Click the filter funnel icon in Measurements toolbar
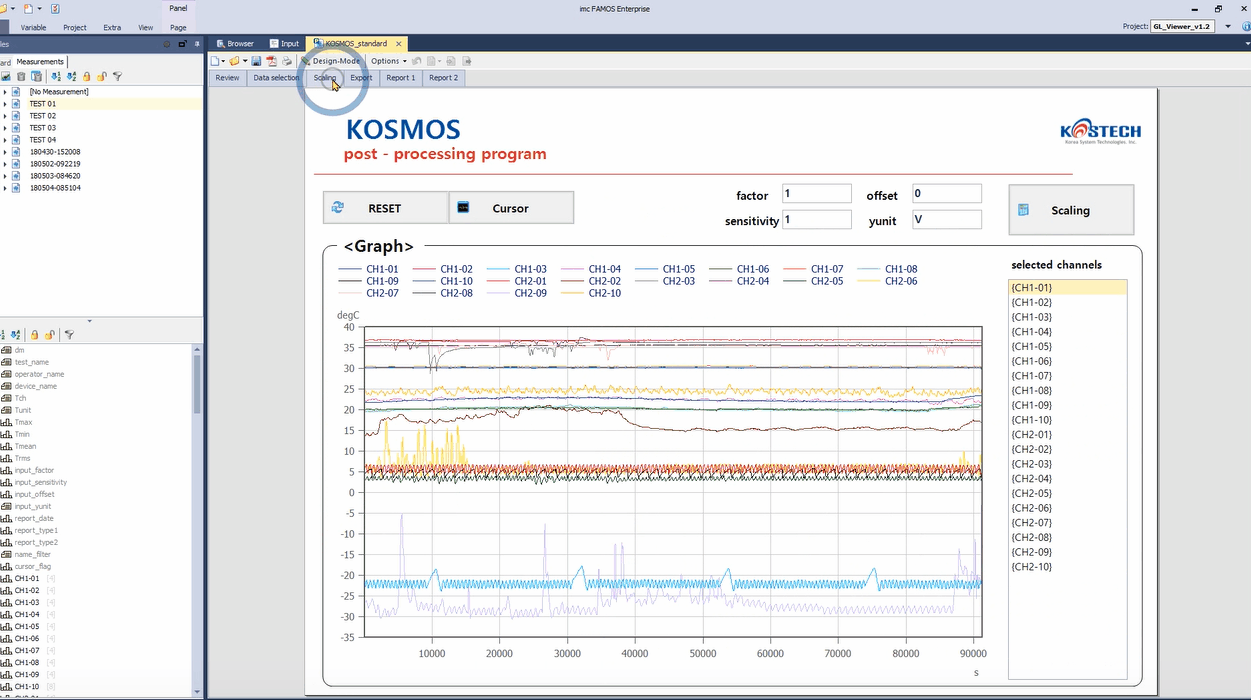 click(117, 76)
